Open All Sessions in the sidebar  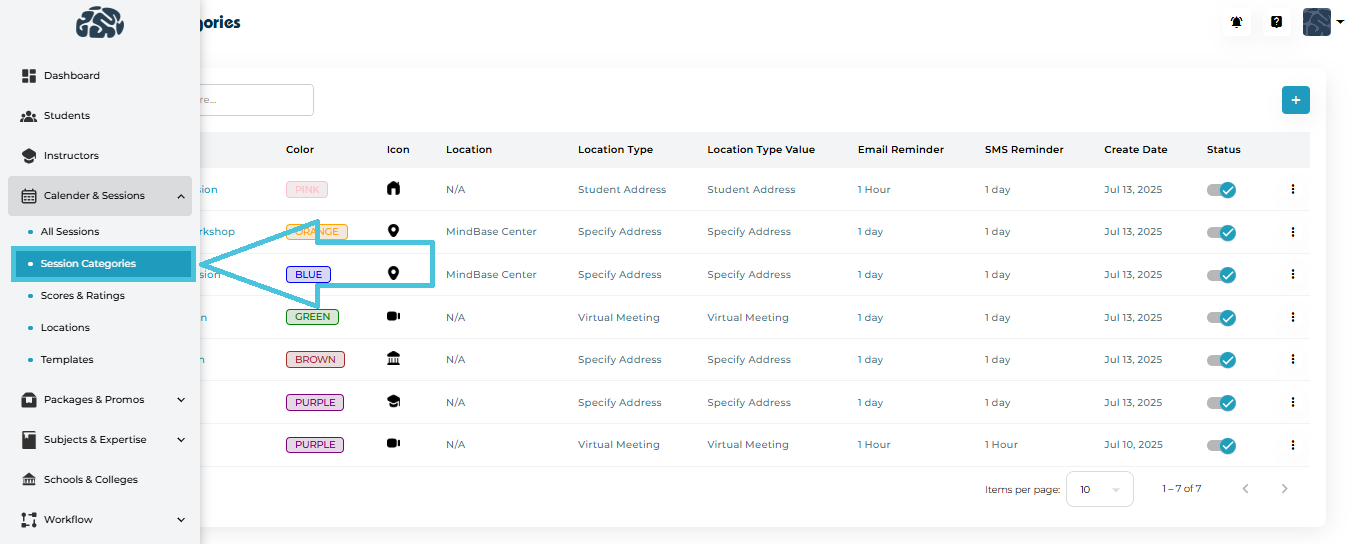pos(70,232)
